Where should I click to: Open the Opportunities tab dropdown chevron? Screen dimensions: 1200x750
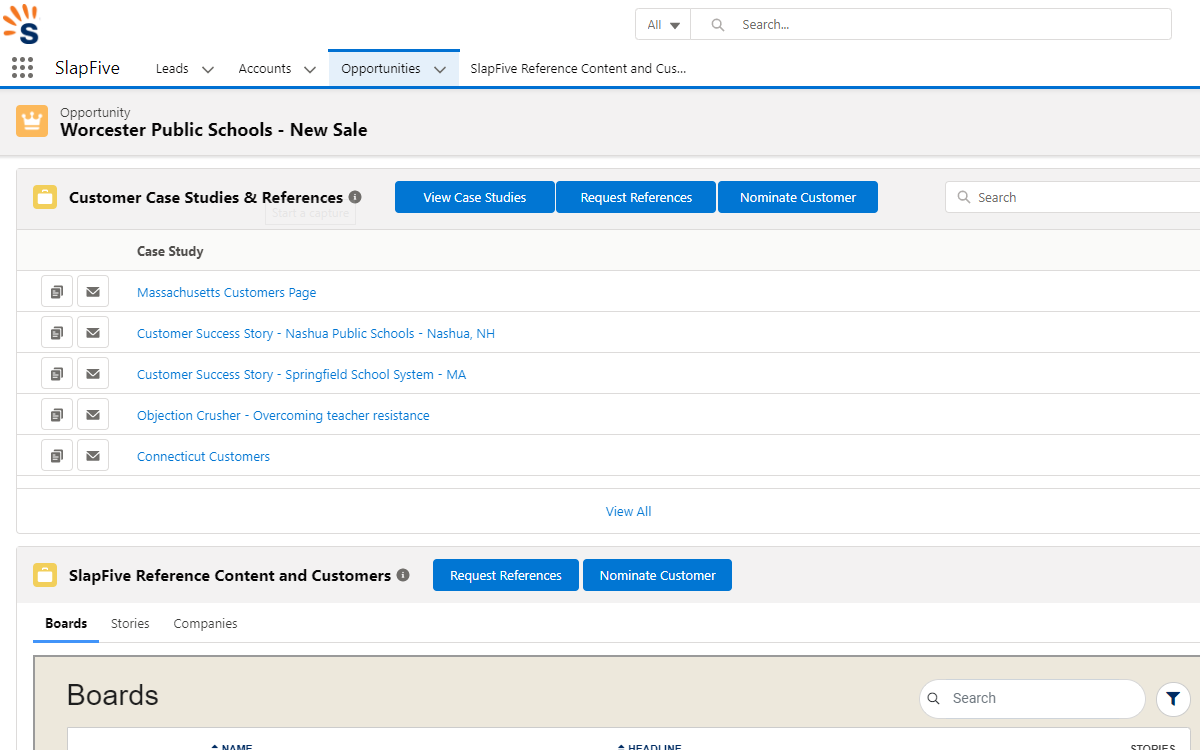pyautogui.click(x=440, y=69)
